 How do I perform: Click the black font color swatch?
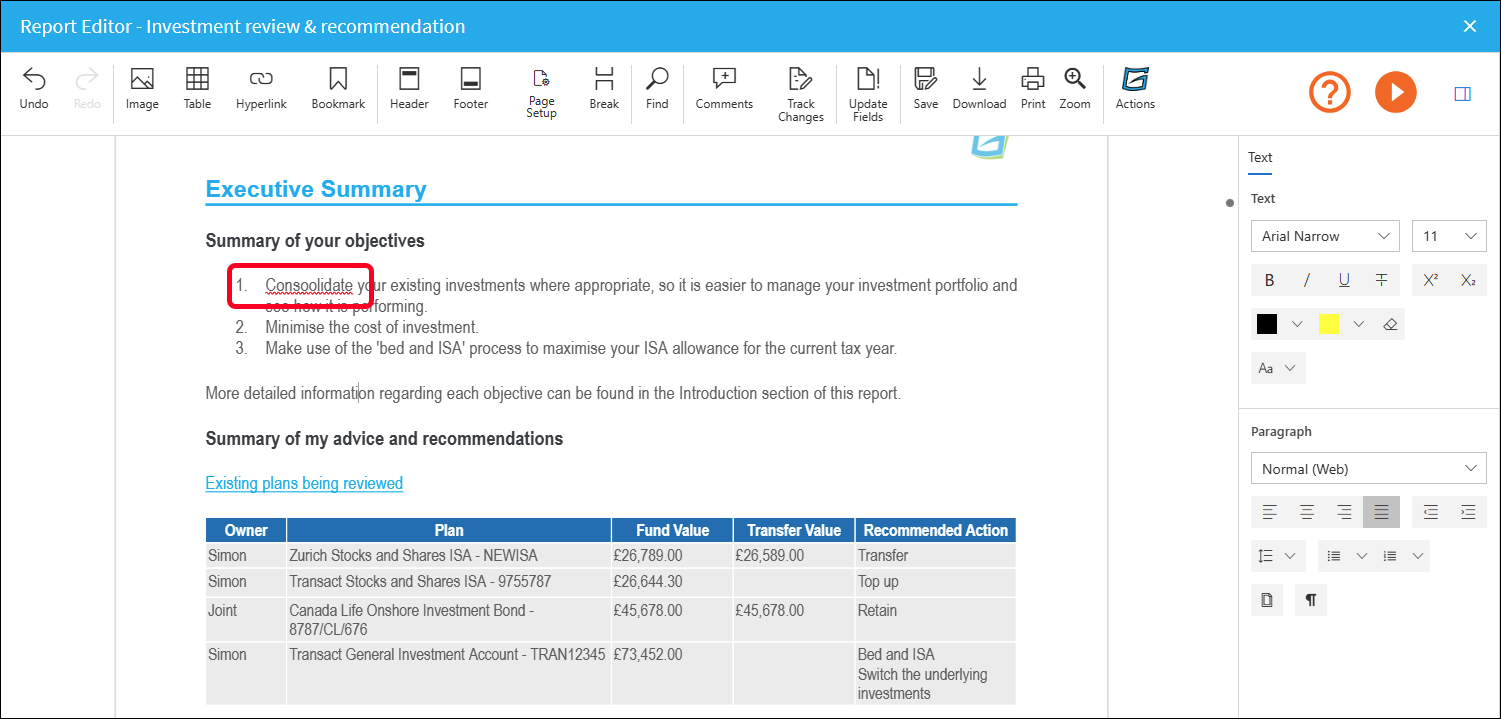pyautogui.click(x=1267, y=324)
